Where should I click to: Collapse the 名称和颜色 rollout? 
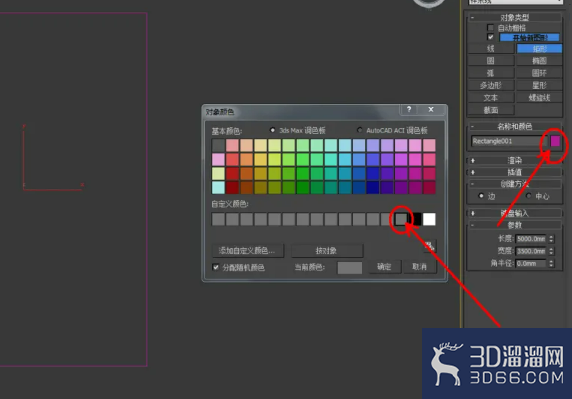pyautogui.click(x=514, y=127)
